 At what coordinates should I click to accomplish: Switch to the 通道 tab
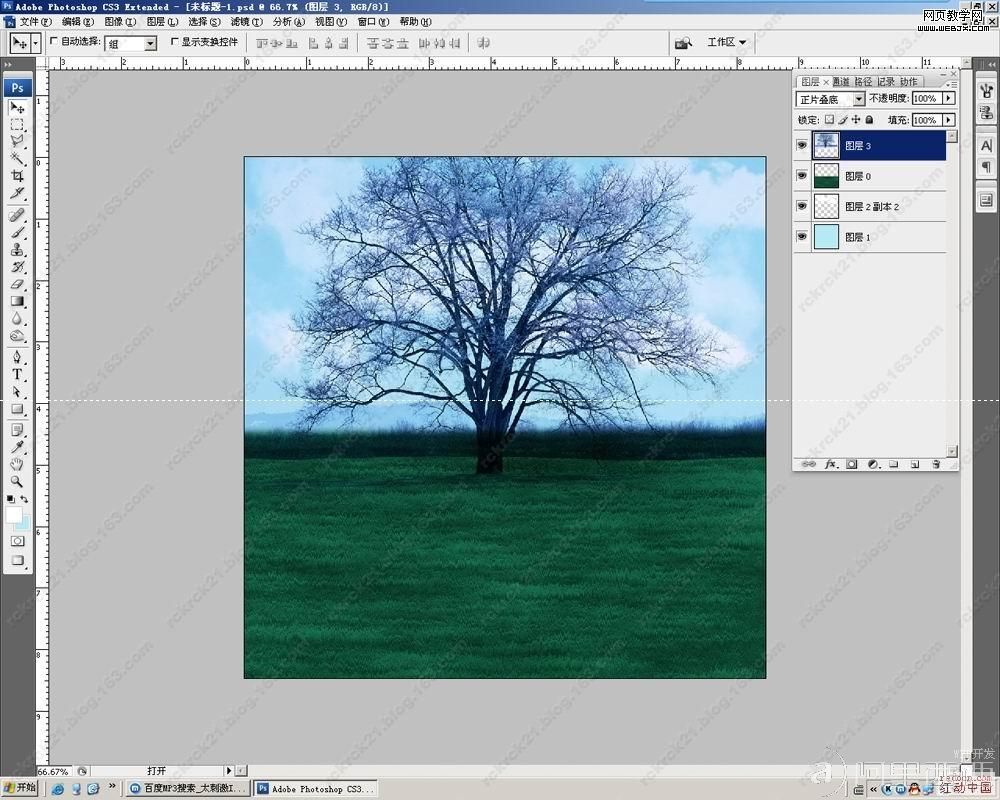click(x=841, y=82)
